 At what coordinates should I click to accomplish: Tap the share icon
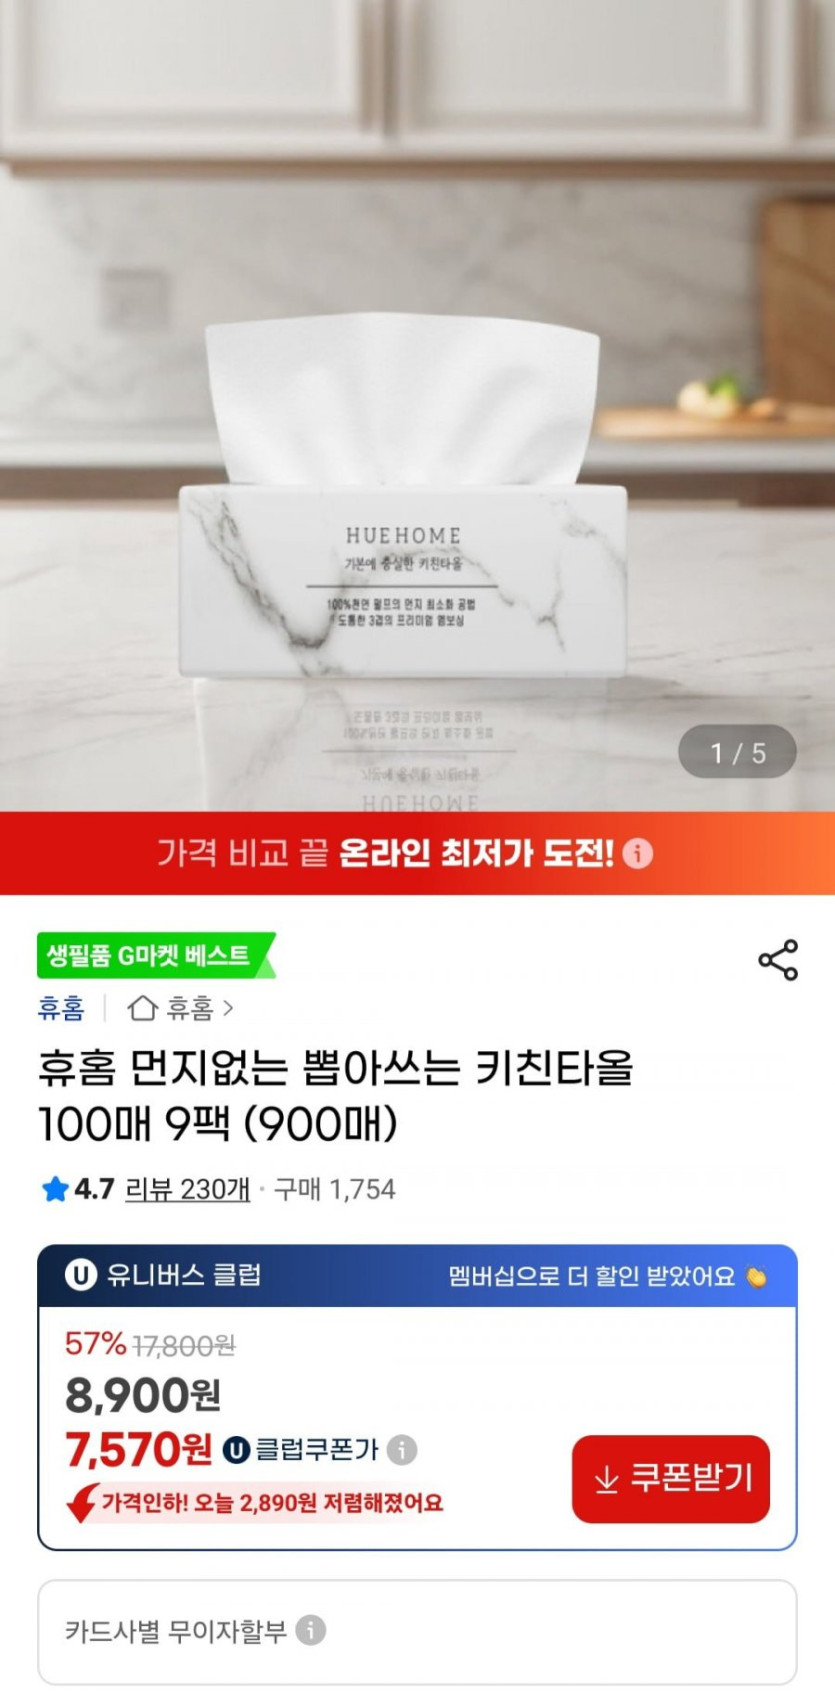coord(778,960)
